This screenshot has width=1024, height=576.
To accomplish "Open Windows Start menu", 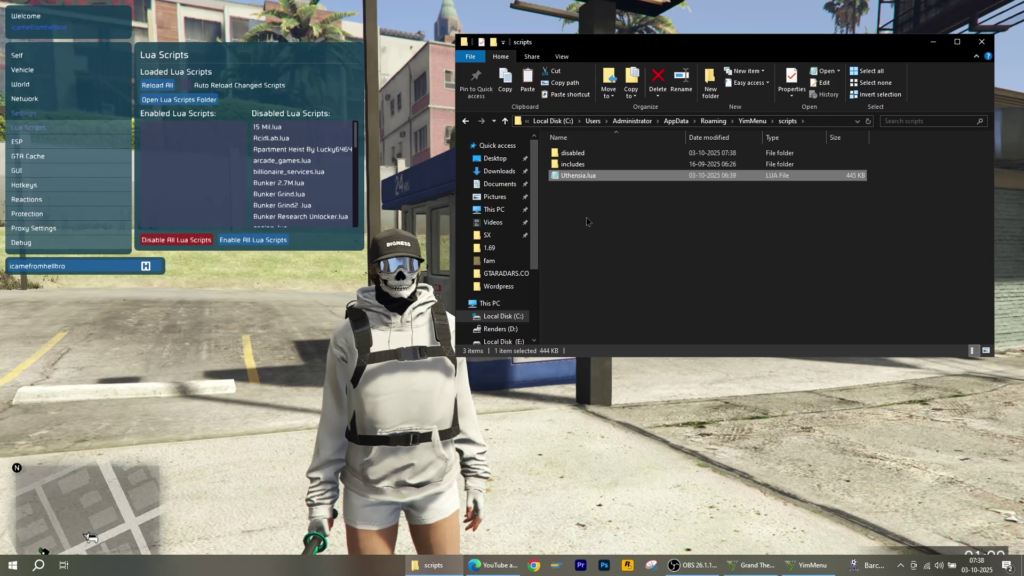I will click(x=12, y=565).
